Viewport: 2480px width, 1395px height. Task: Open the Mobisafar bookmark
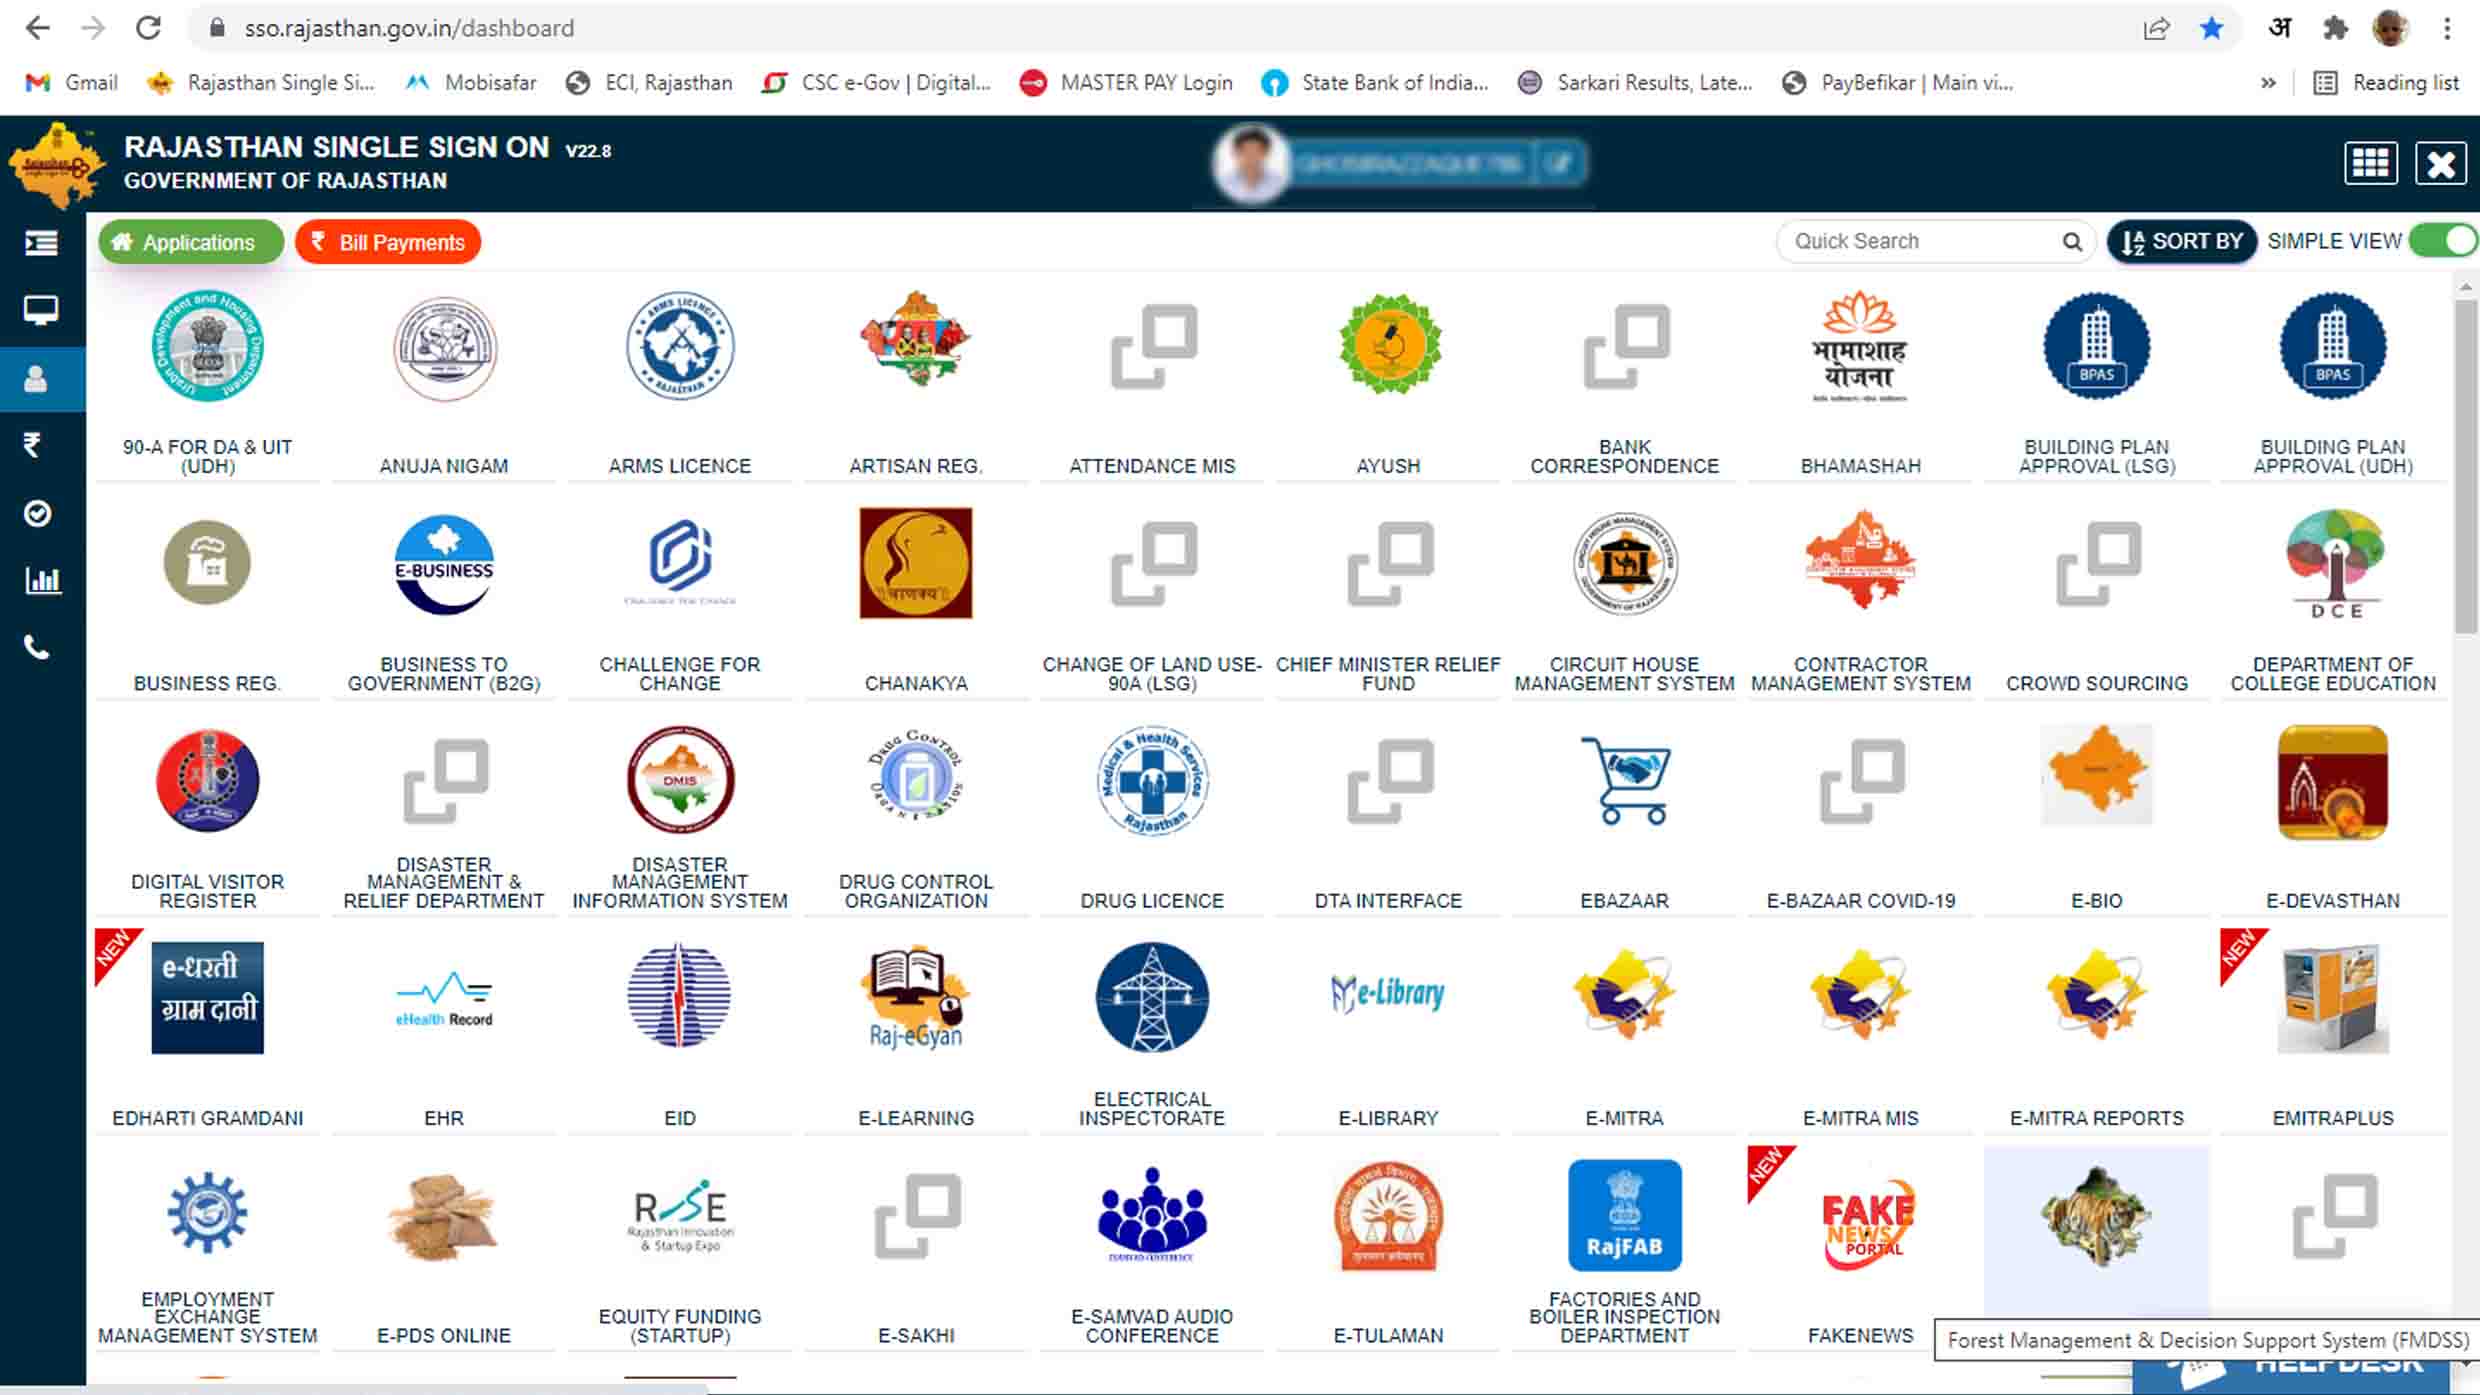pyautogui.click(x=471, y=83)
